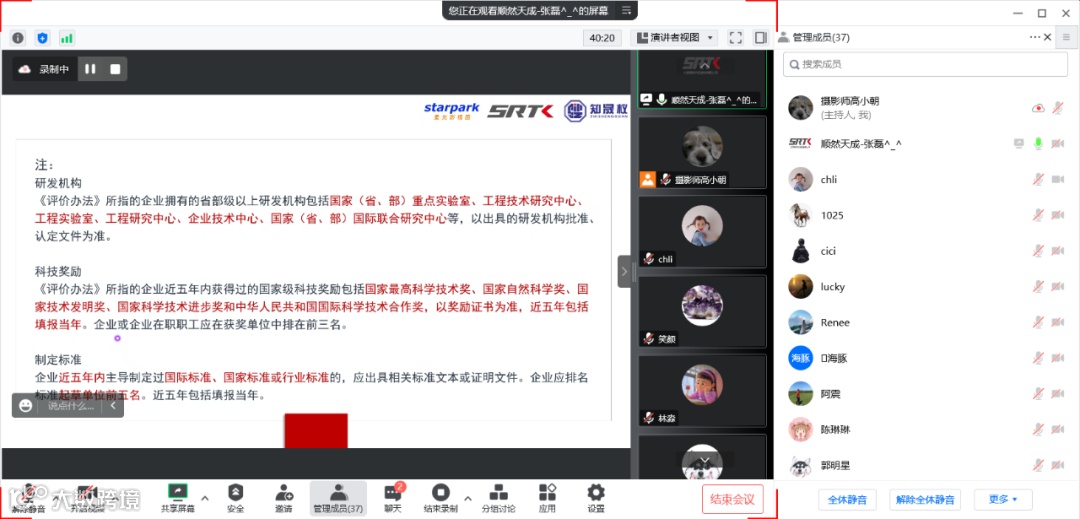Select the 顺然天成-张磊 speaker thumbnail
This screenshot has width=1080, height=519.
(x=703, y=78)
